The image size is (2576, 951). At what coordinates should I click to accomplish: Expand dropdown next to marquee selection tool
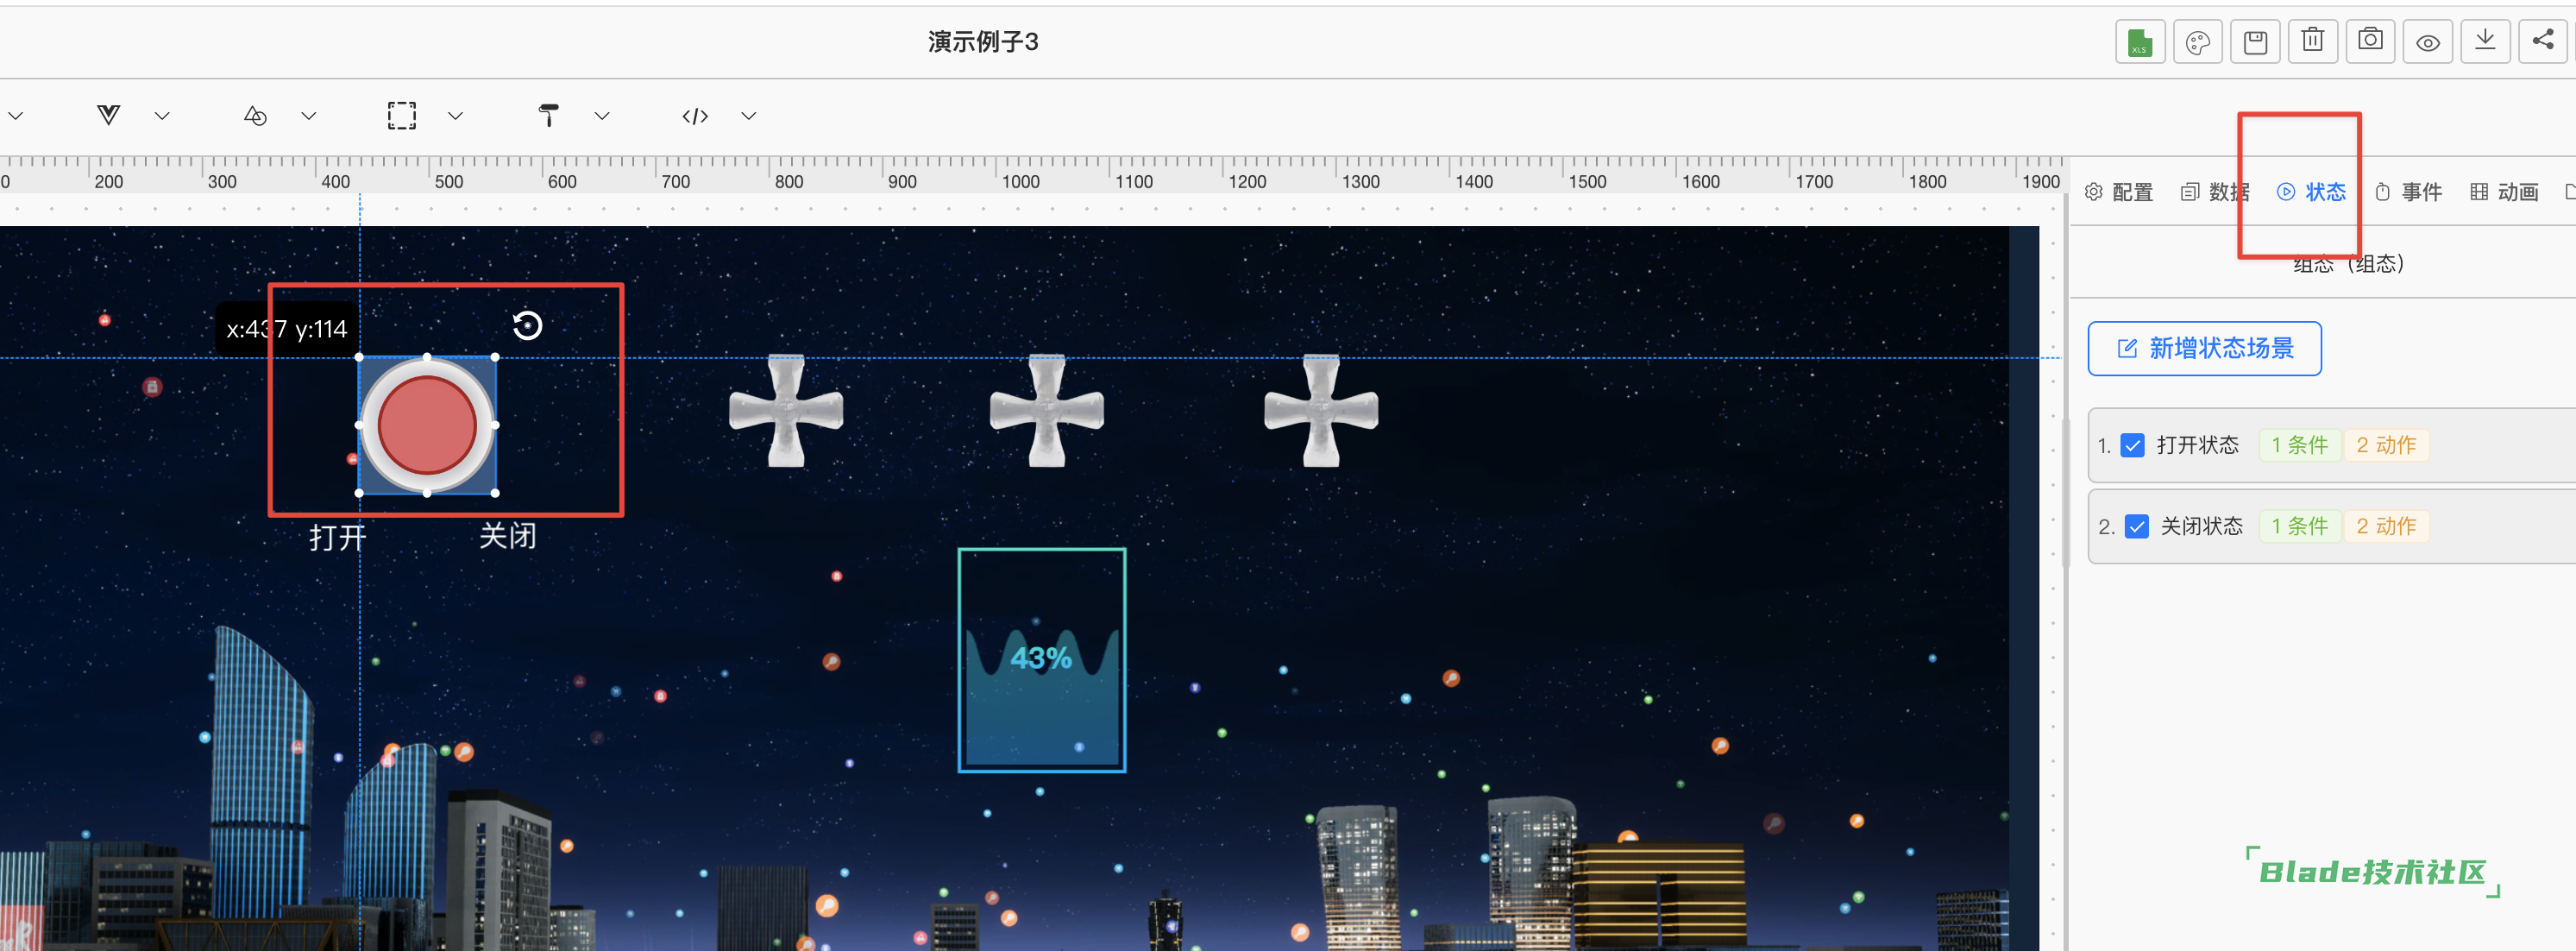(x=455, y=116)
